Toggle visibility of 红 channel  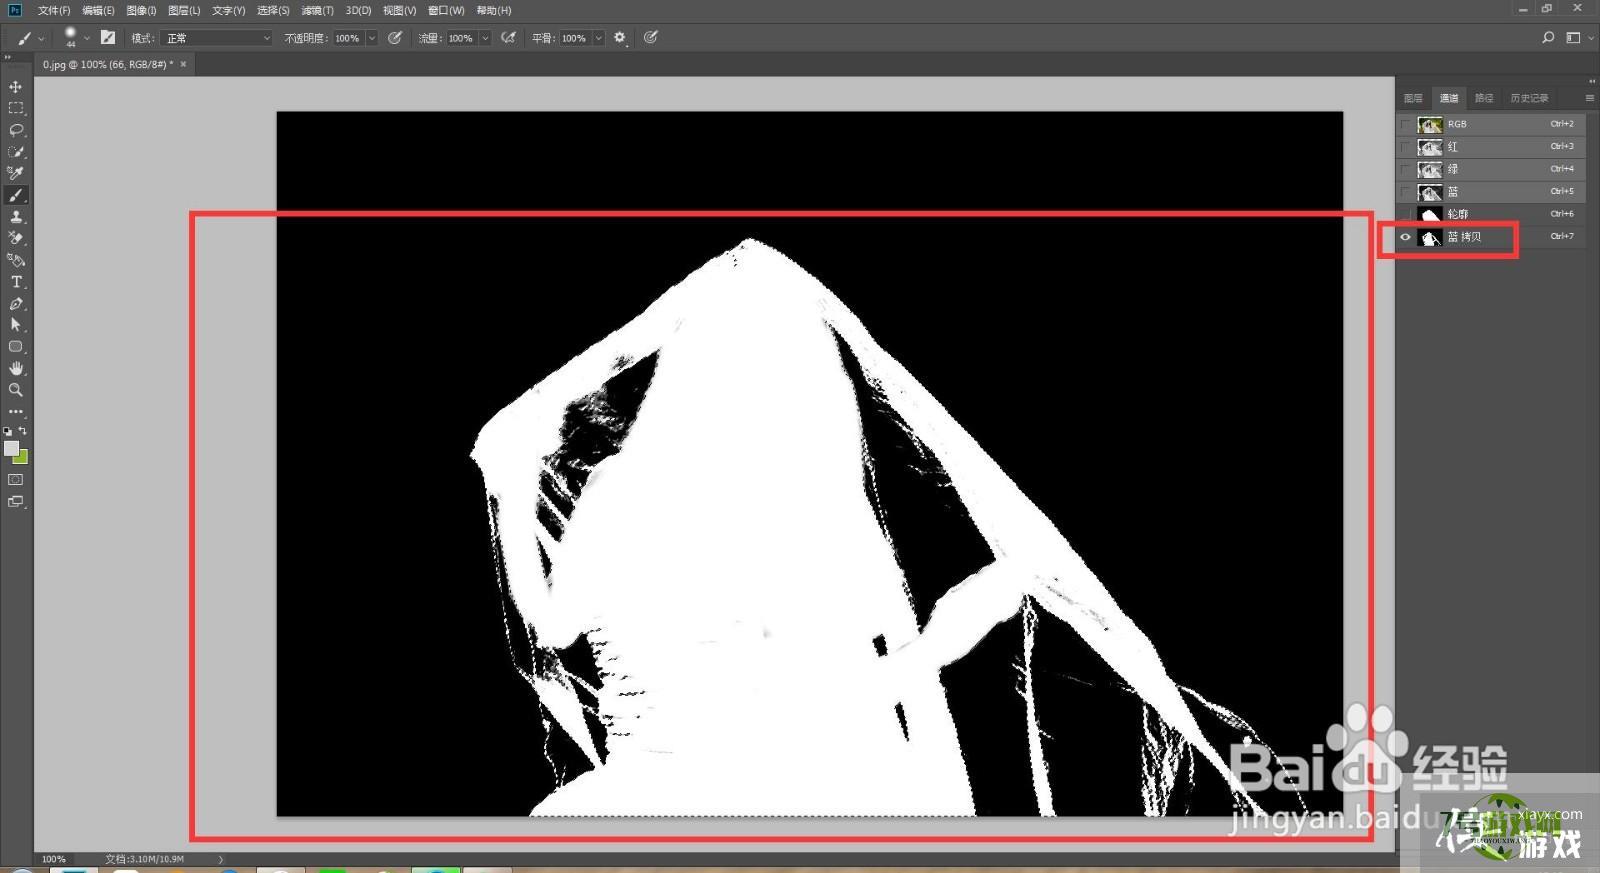pos(1405,147)
